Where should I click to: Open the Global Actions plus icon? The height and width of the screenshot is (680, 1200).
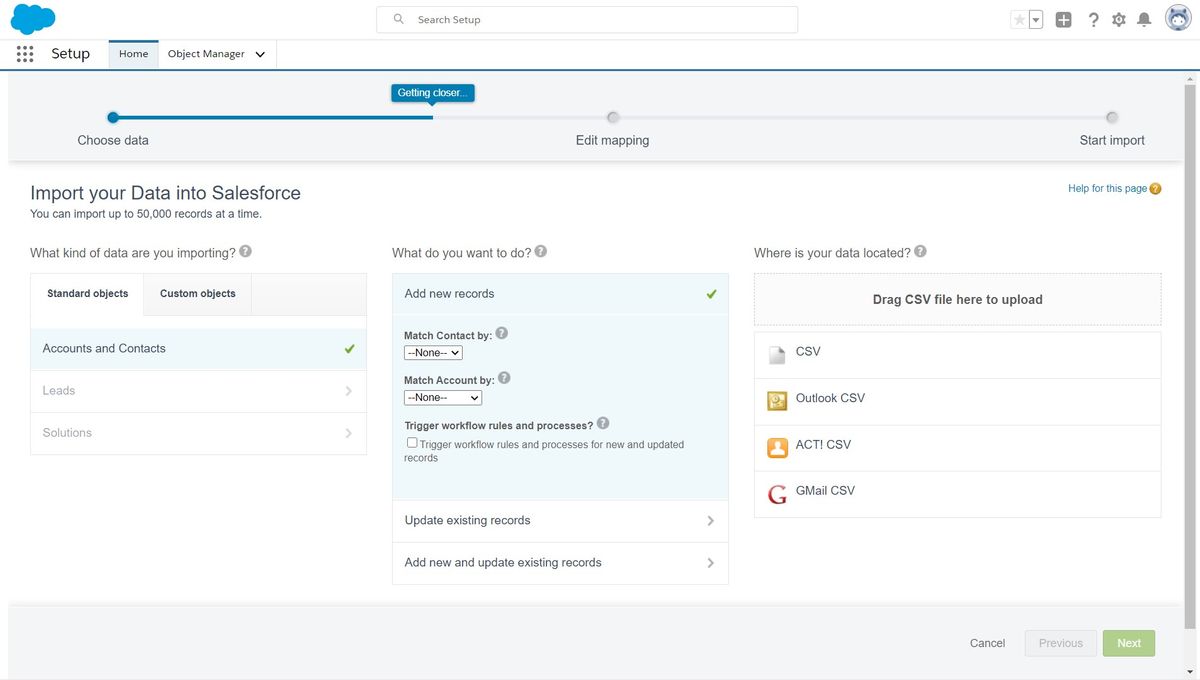click(1064, 20)
